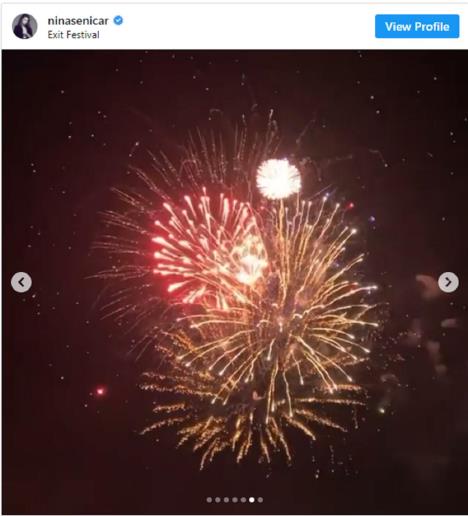Select the fourth carousel dot
This screenshot has height=516, width=468.
click(235, 500)
